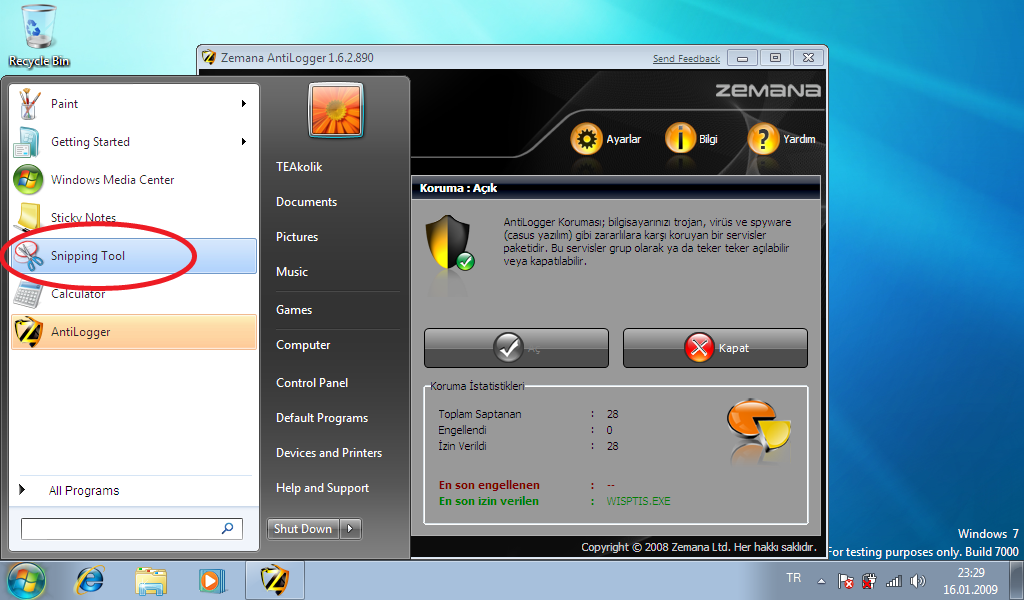Click the Zemana title bar icon

click(209, 57)
